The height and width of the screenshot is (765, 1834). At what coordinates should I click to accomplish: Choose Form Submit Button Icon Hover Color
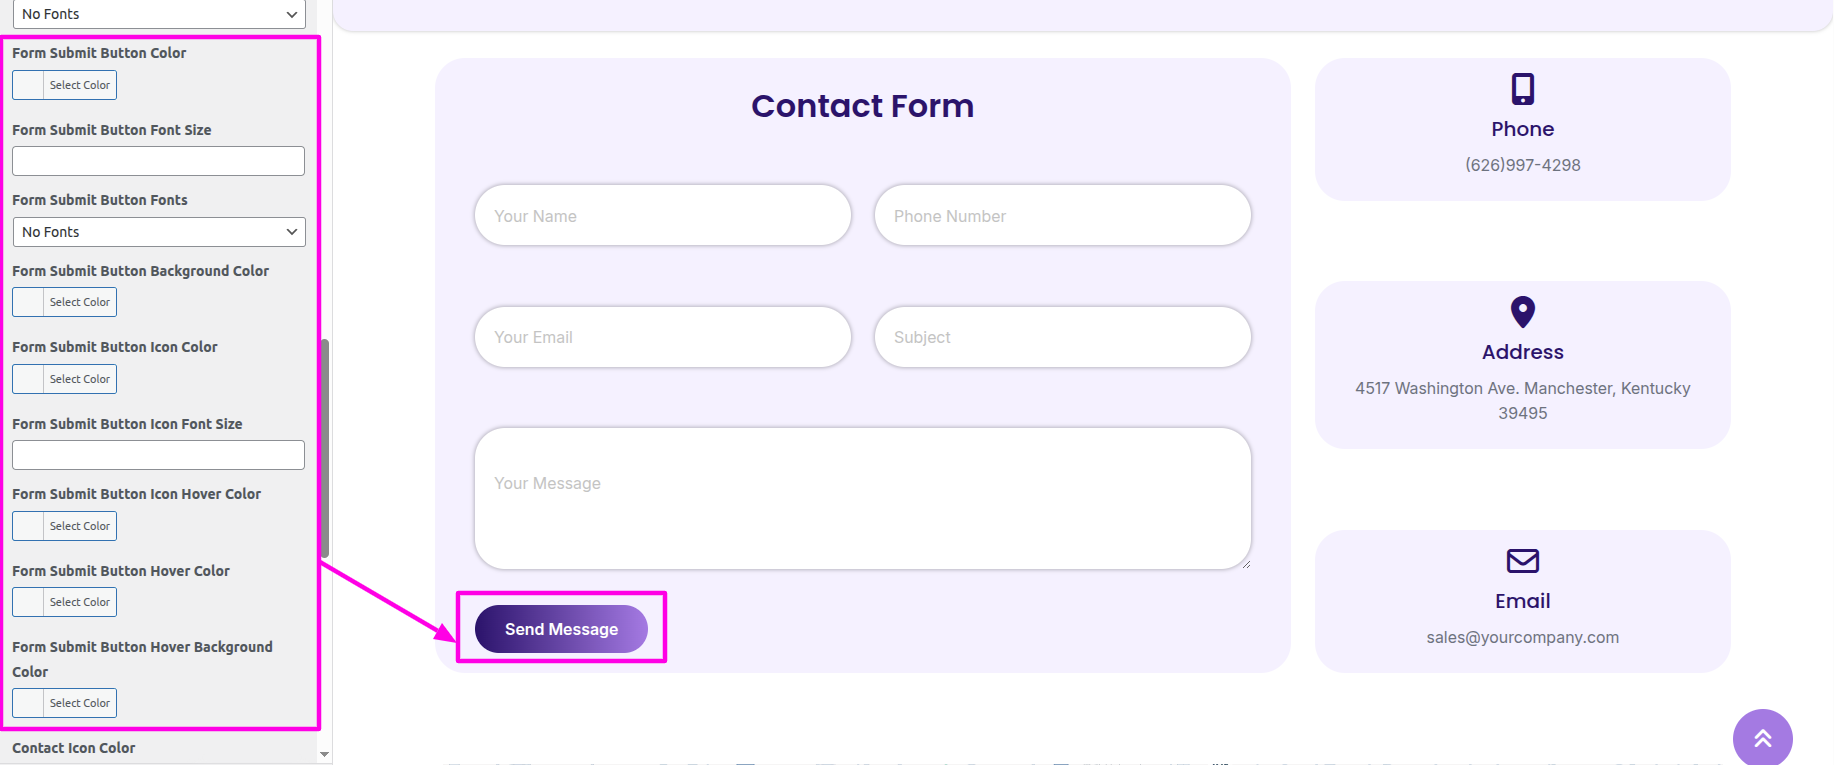pyautogui.click(x=65, y=526)
